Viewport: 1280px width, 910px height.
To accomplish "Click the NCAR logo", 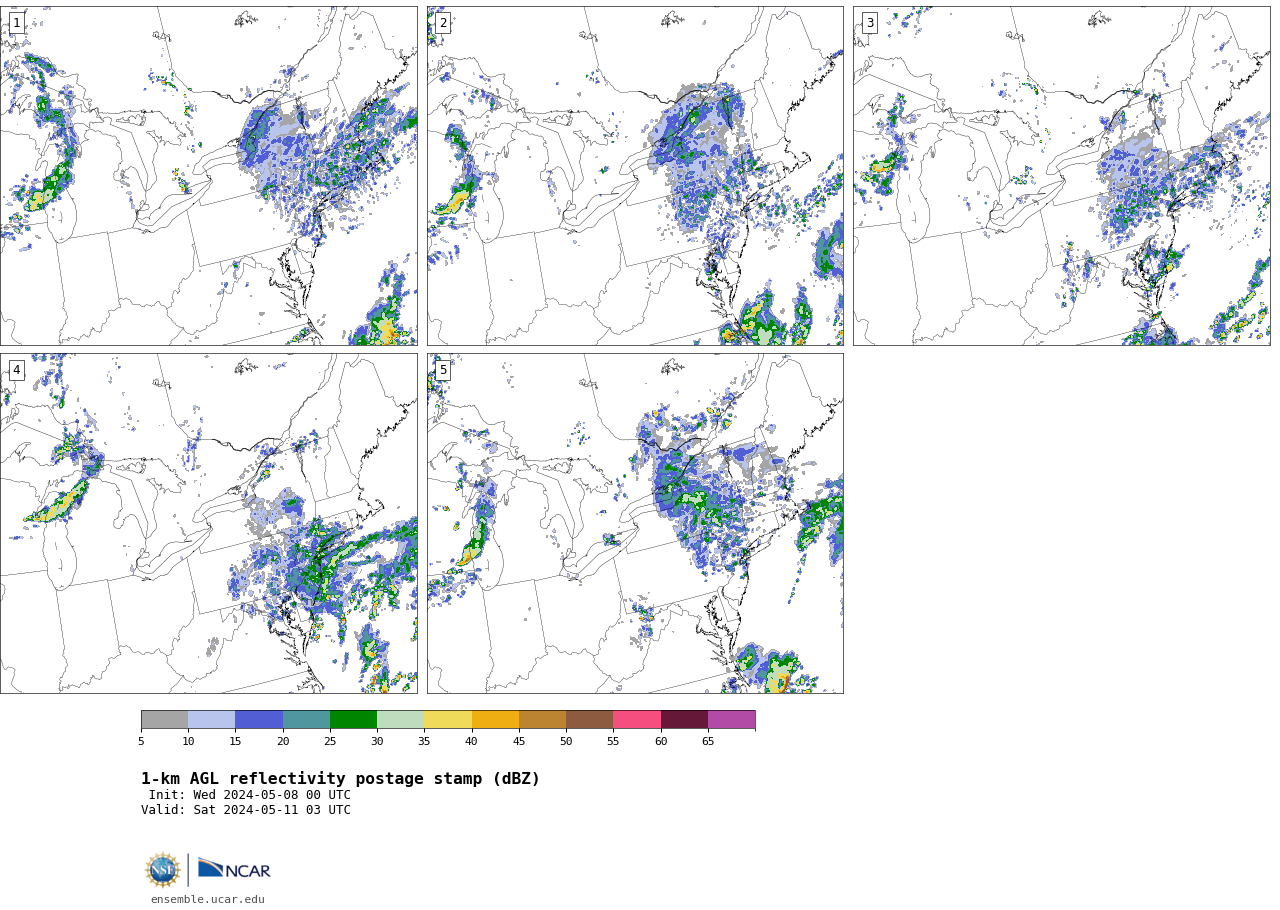I will (x=234, y=869).
